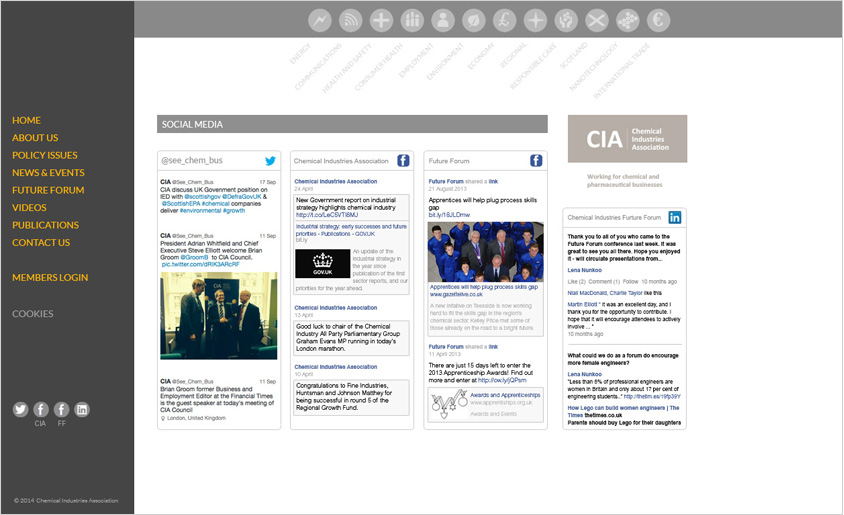Screen dimensions: 844x515
Task: Open the Nanotechnology molecule icon
Action: coord(628,21)
